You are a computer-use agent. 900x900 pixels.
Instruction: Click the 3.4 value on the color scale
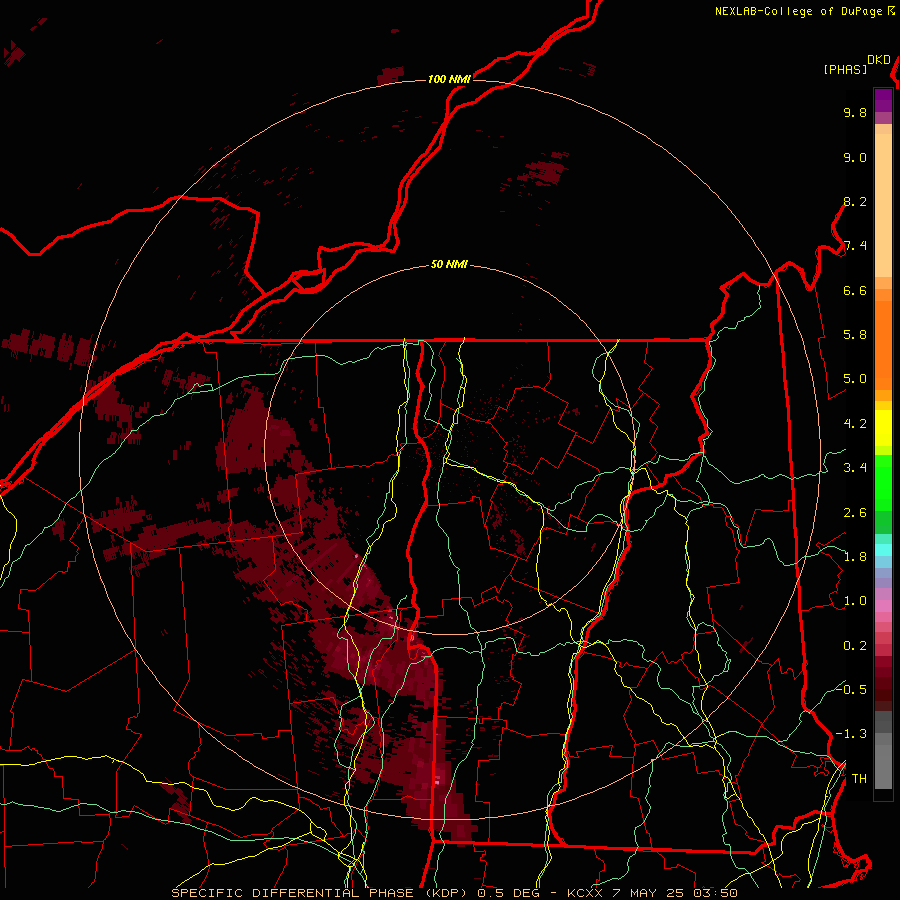click(x=855, y=468)
